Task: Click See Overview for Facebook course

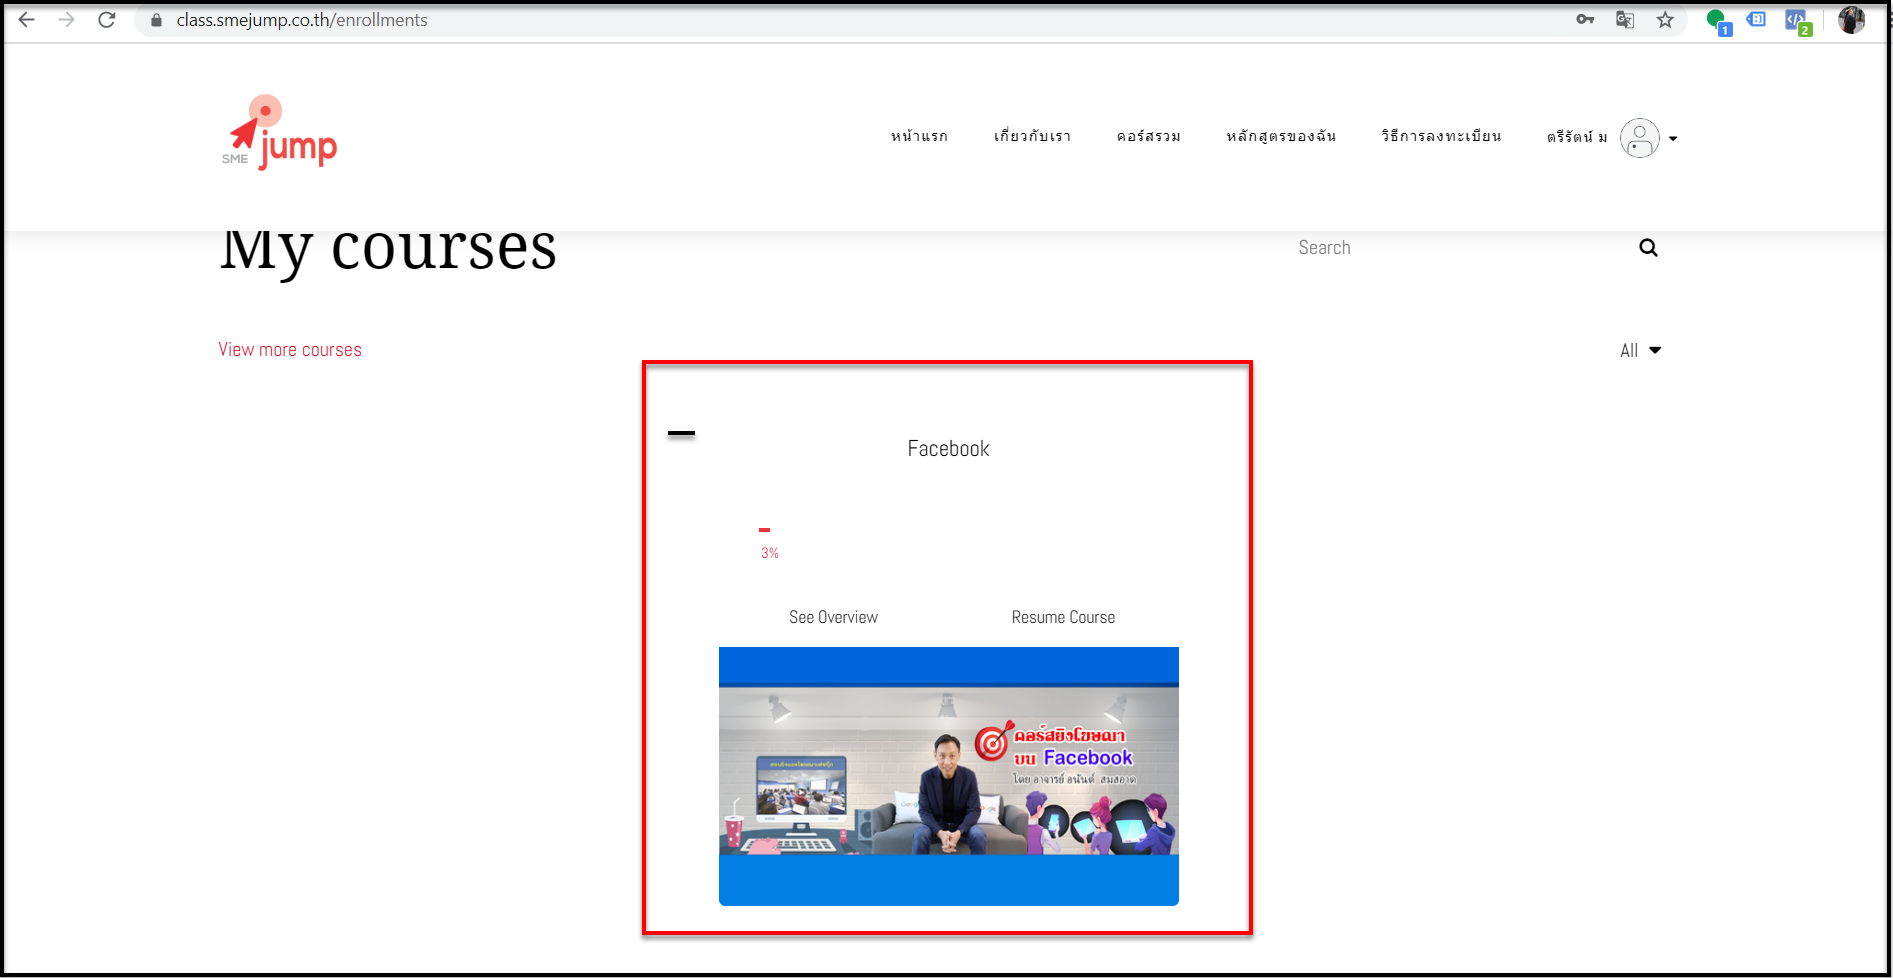Action: click(833, 617)
